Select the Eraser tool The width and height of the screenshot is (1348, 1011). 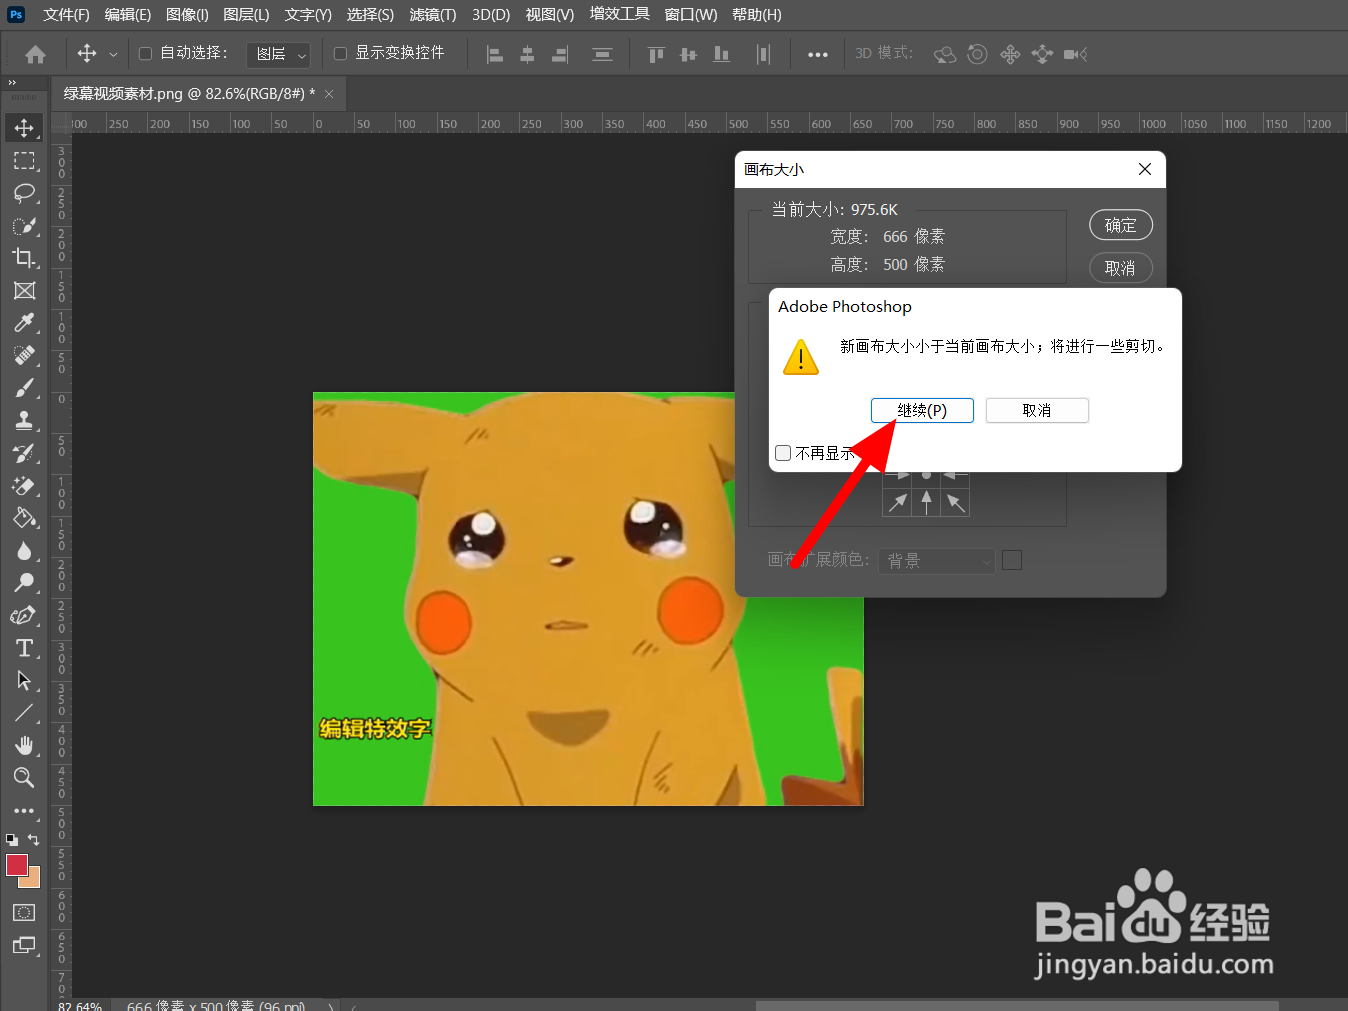coord(24,486)
